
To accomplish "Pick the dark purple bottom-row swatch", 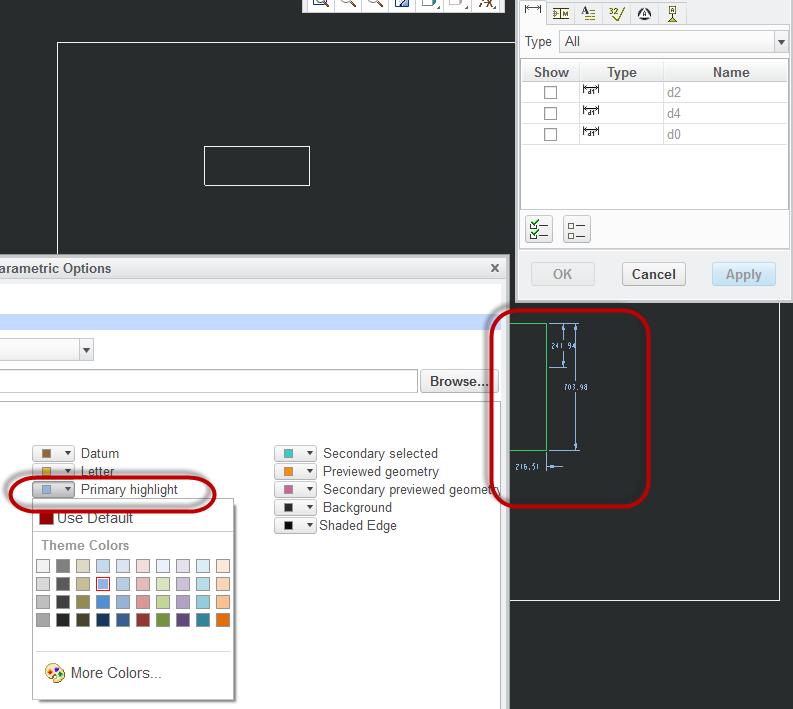I will pos(183,620).
